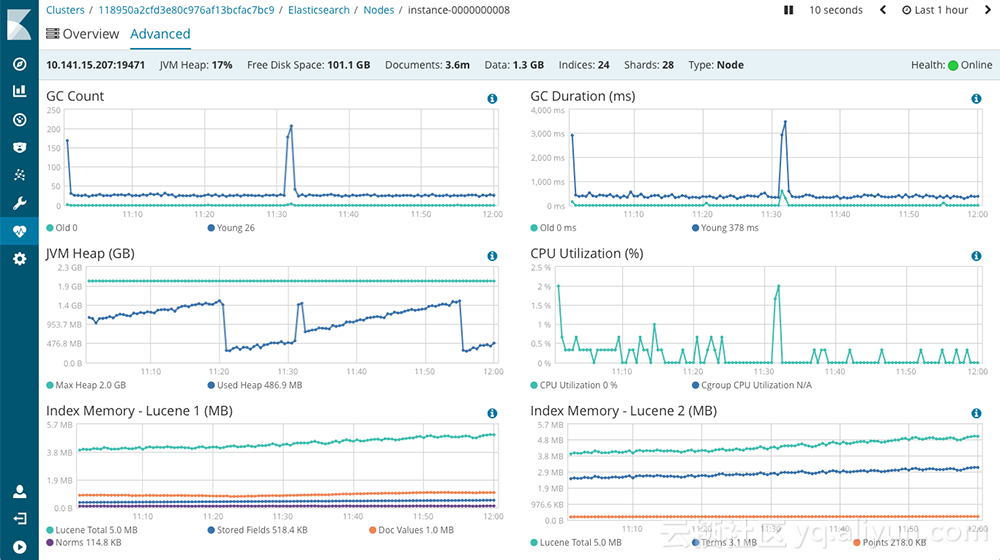
Task: Open Management gear icon in sidebar
Action: (19, 259)
